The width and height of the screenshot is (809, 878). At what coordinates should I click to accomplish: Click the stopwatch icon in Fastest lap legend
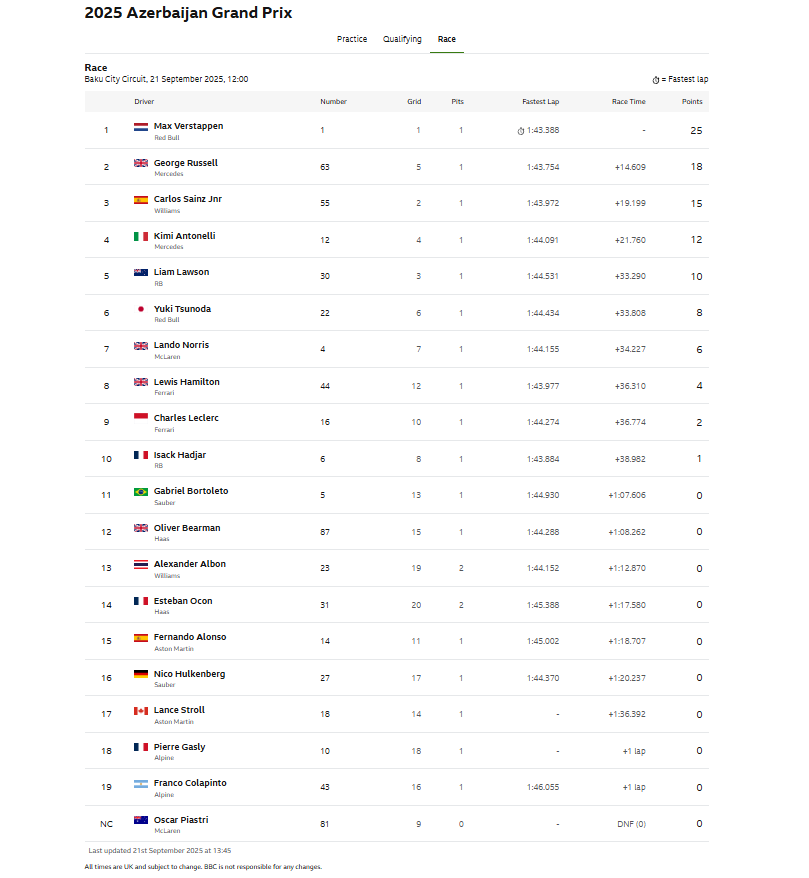(656, 80)
